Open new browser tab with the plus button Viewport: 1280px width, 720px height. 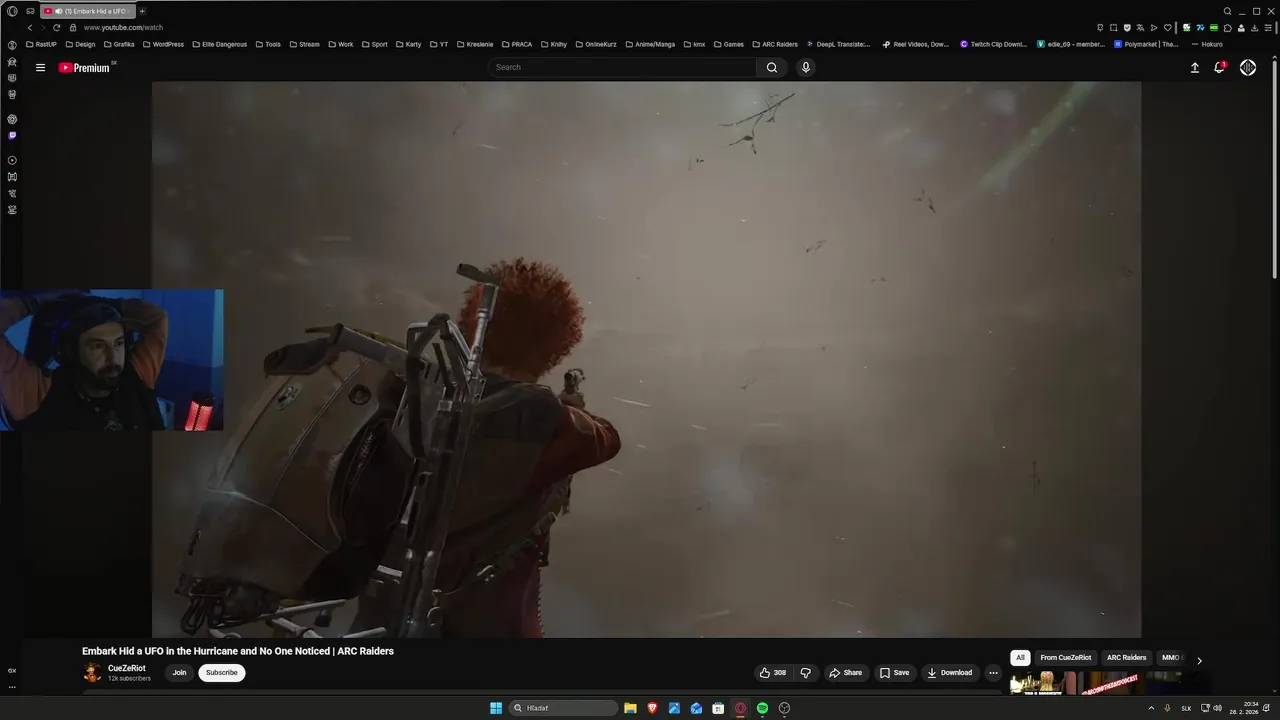(x=142, y=11)
